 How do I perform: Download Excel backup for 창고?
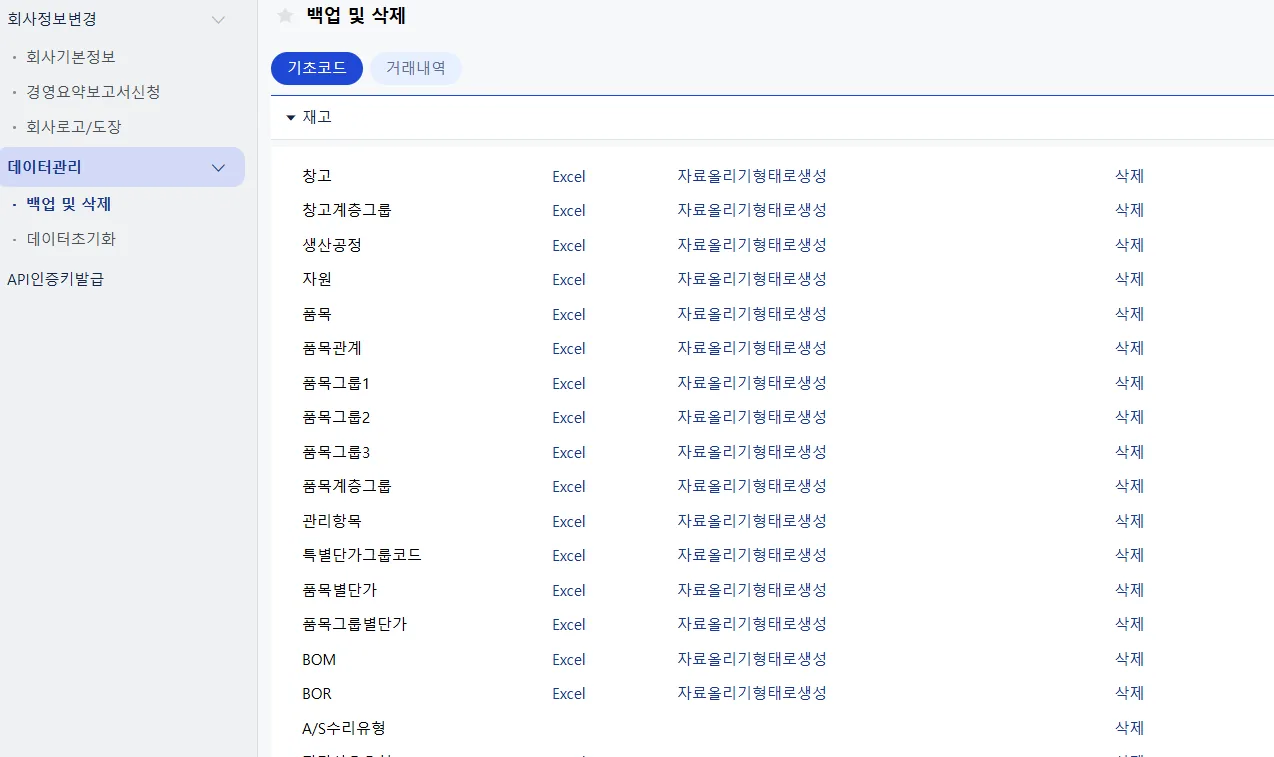569,177
